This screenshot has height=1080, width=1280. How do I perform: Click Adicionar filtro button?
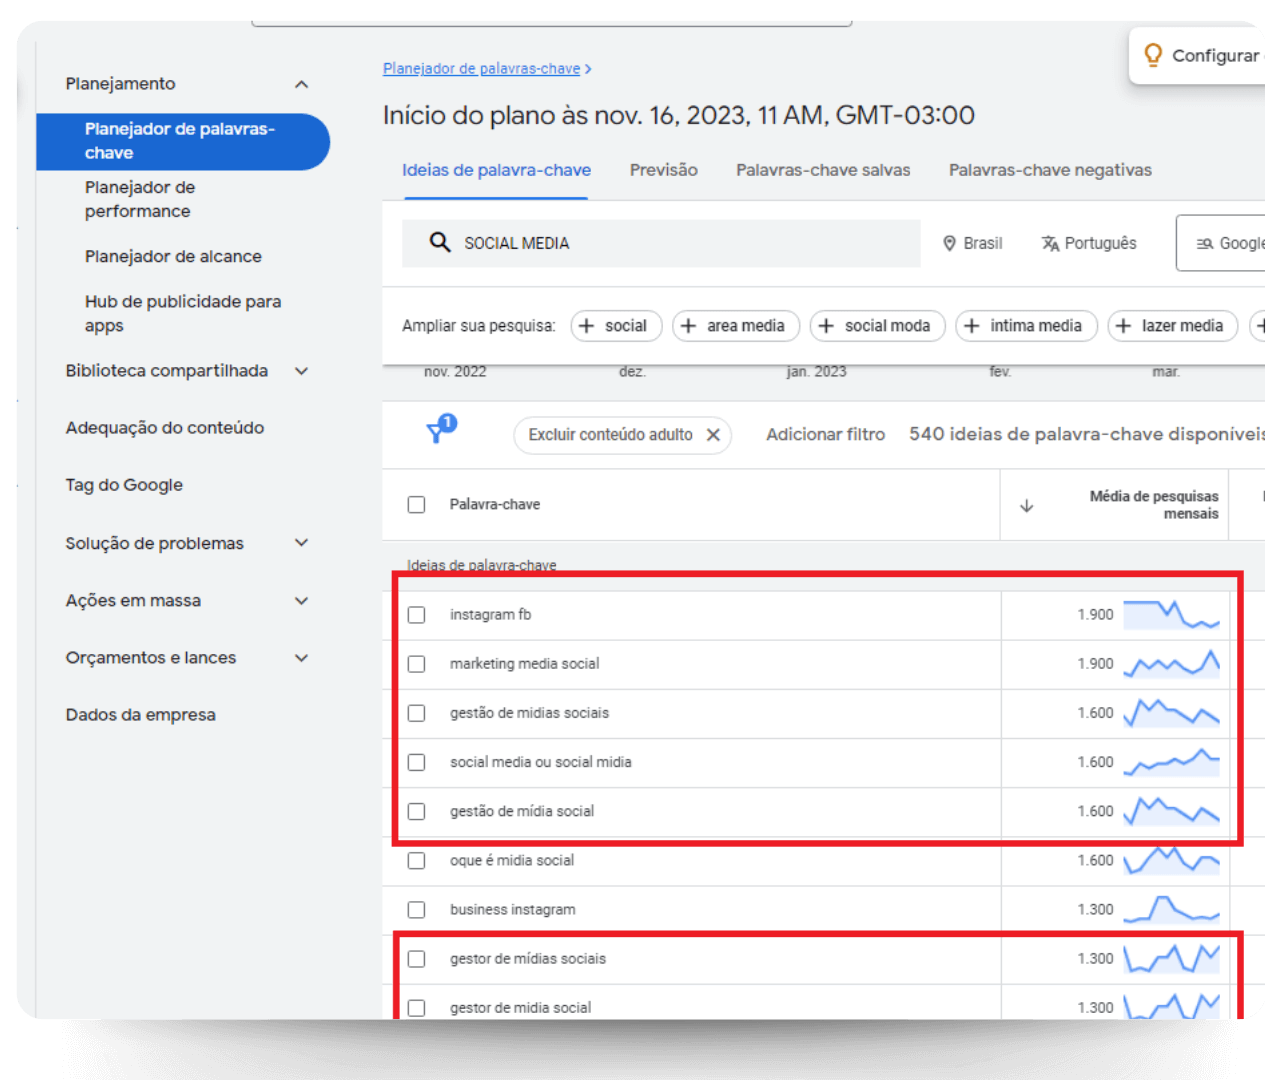coord(825,435)
